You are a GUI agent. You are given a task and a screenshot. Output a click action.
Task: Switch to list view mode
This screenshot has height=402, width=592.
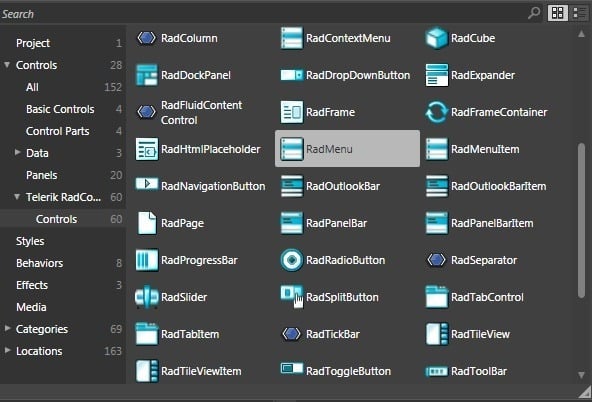click(x=580, y=13)
